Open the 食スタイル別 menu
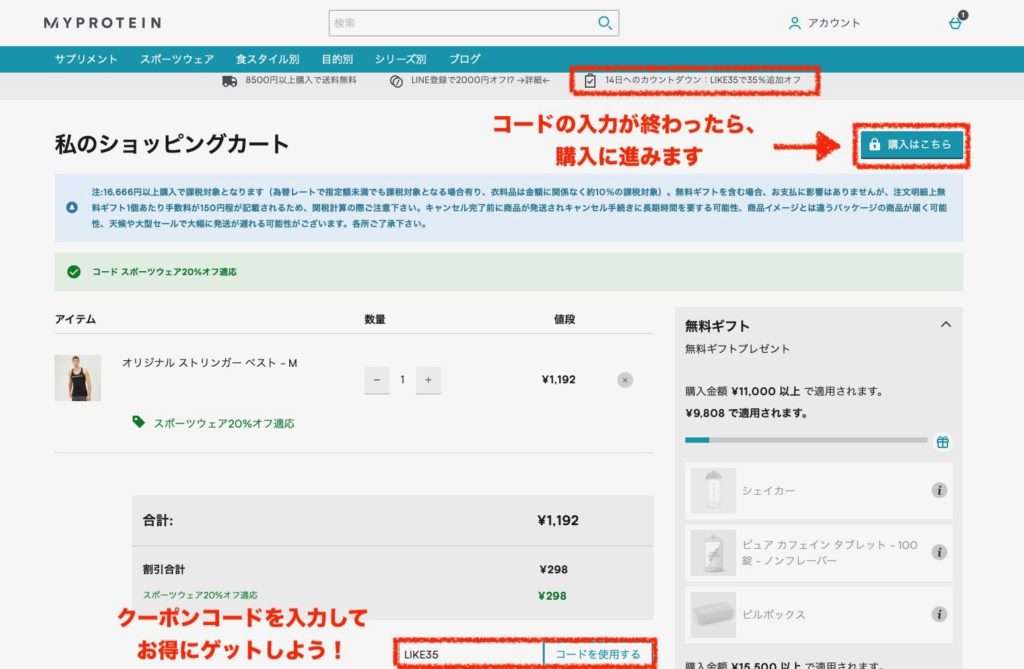 tap(267, 59)
